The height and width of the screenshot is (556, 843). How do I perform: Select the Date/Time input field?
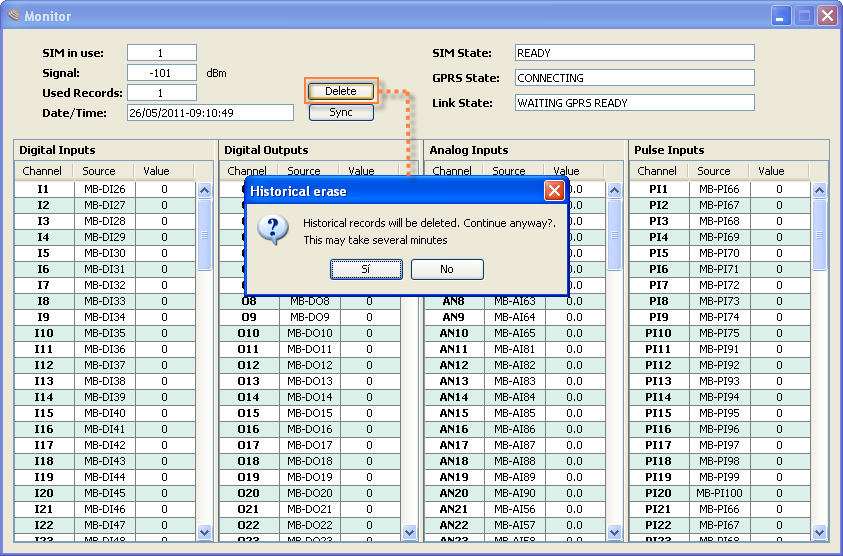coord(210,113)
